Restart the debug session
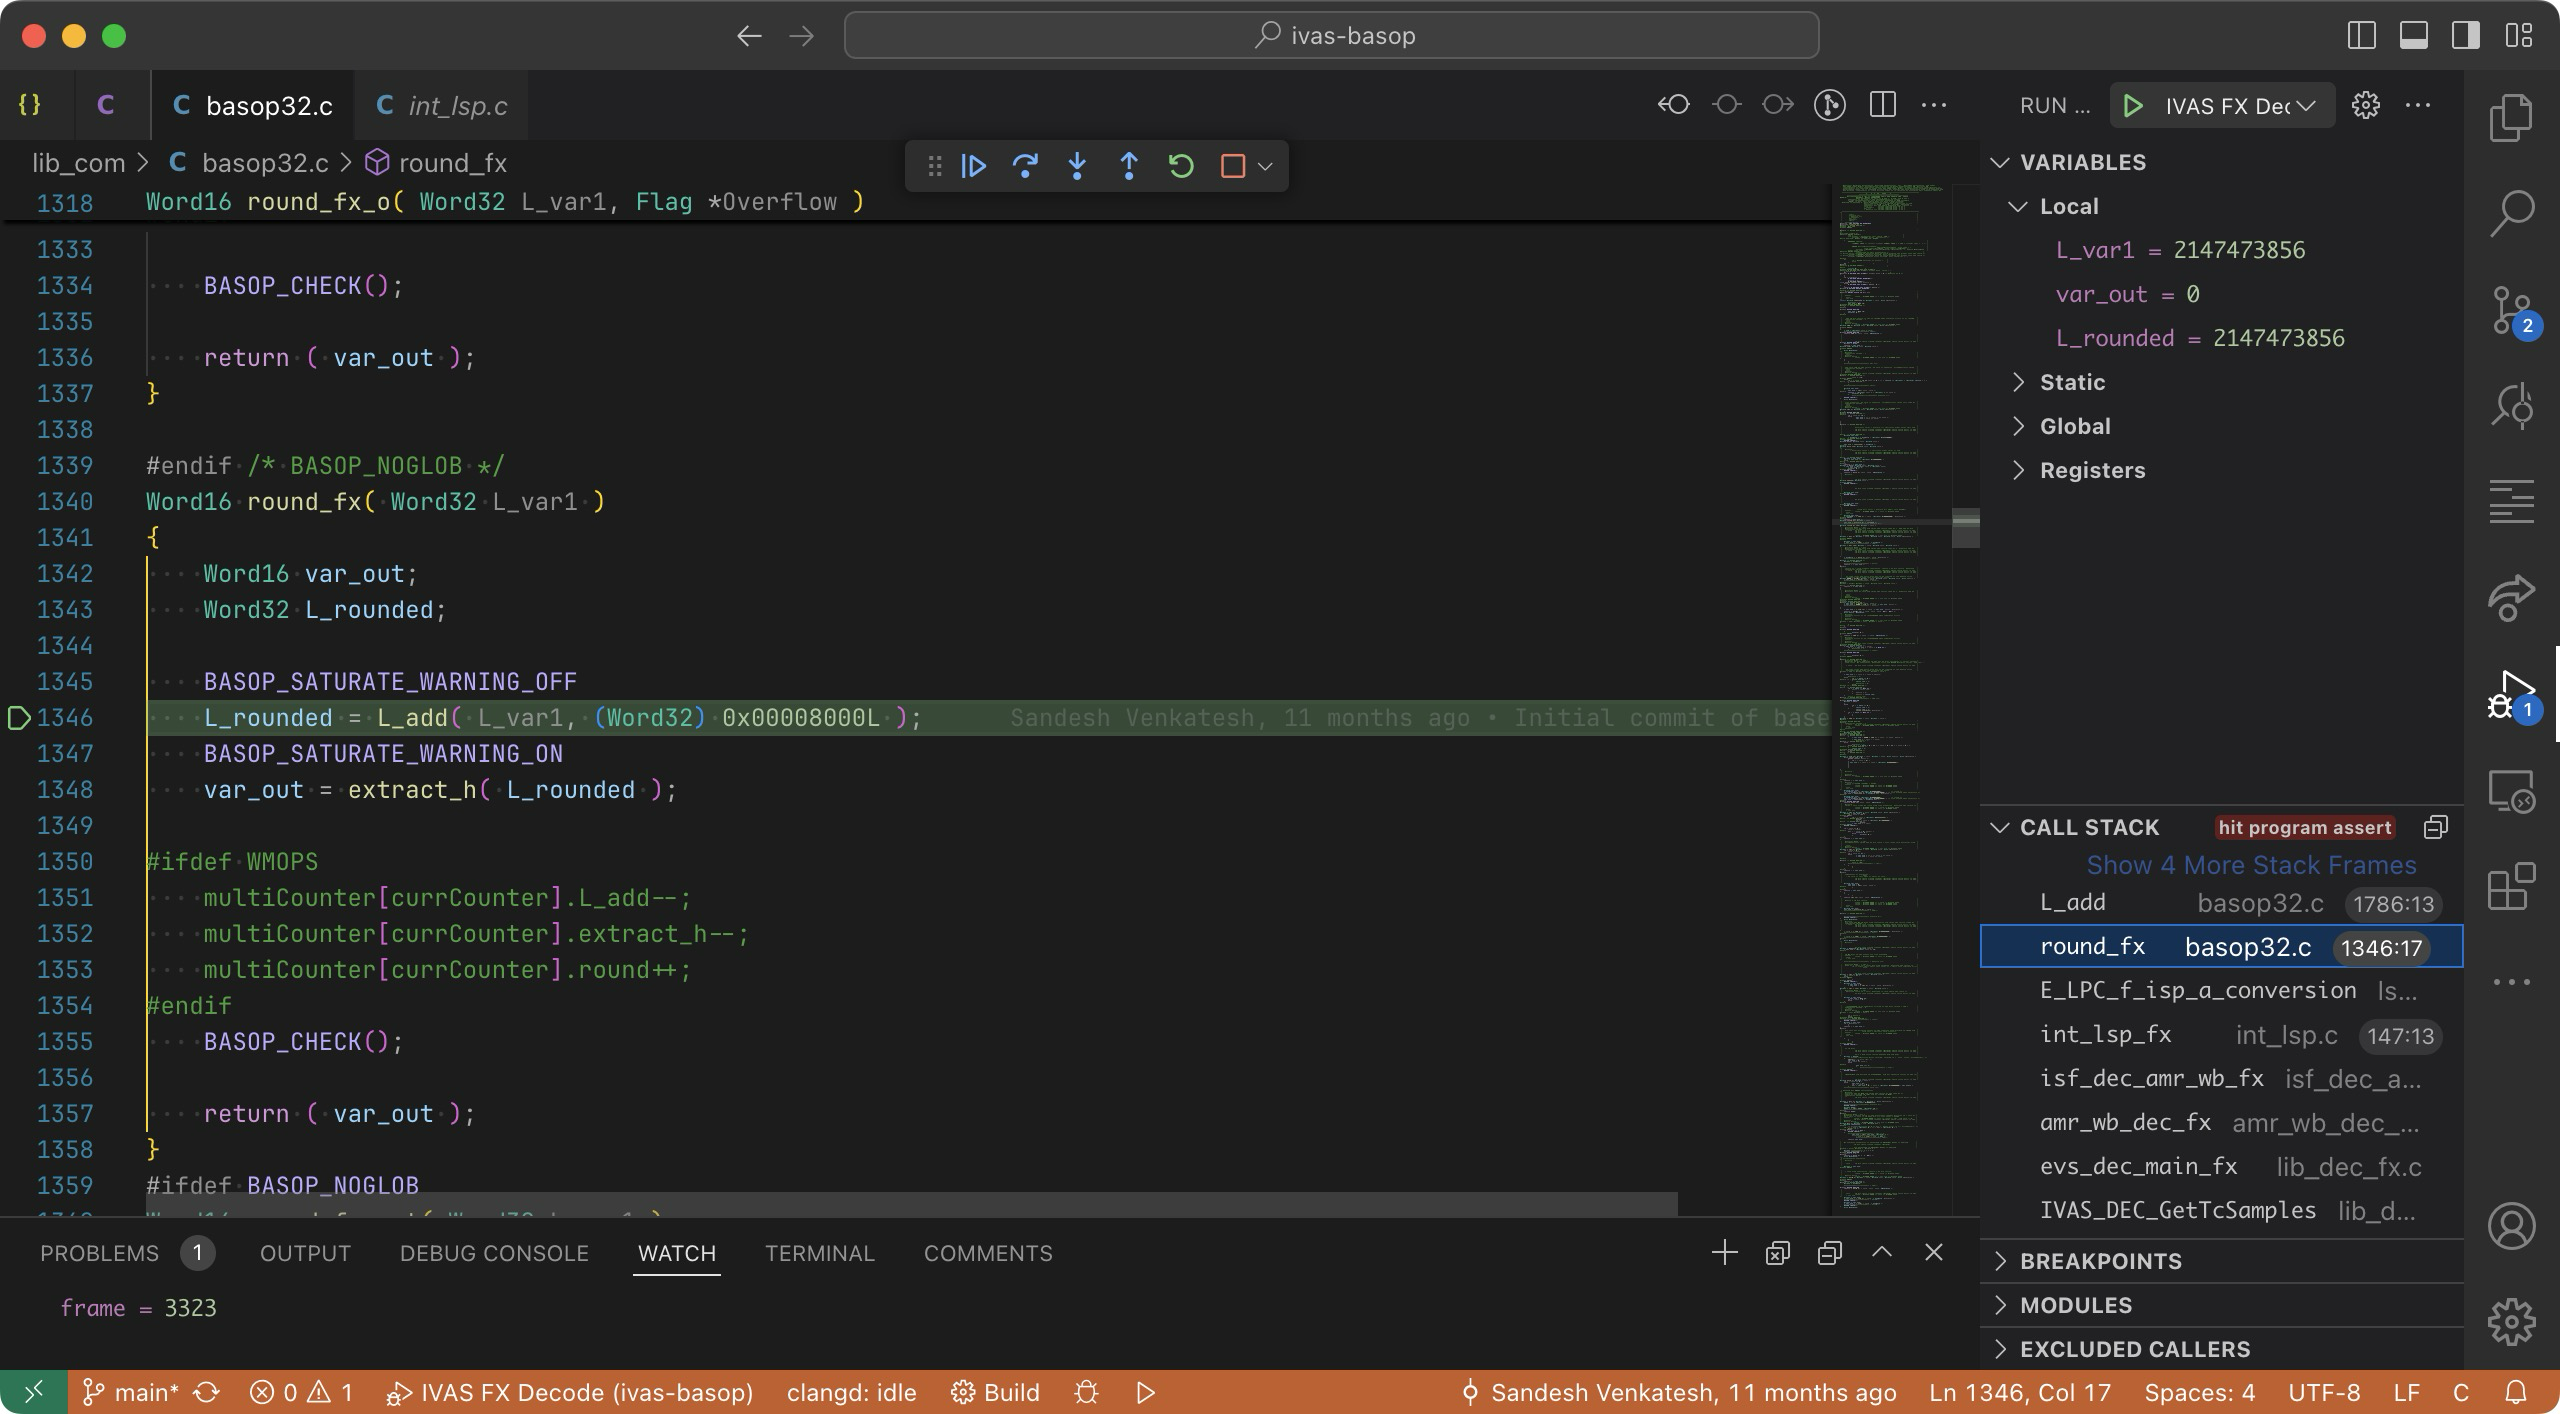Screen dimensions: 2560x1414 [1181, 165]
